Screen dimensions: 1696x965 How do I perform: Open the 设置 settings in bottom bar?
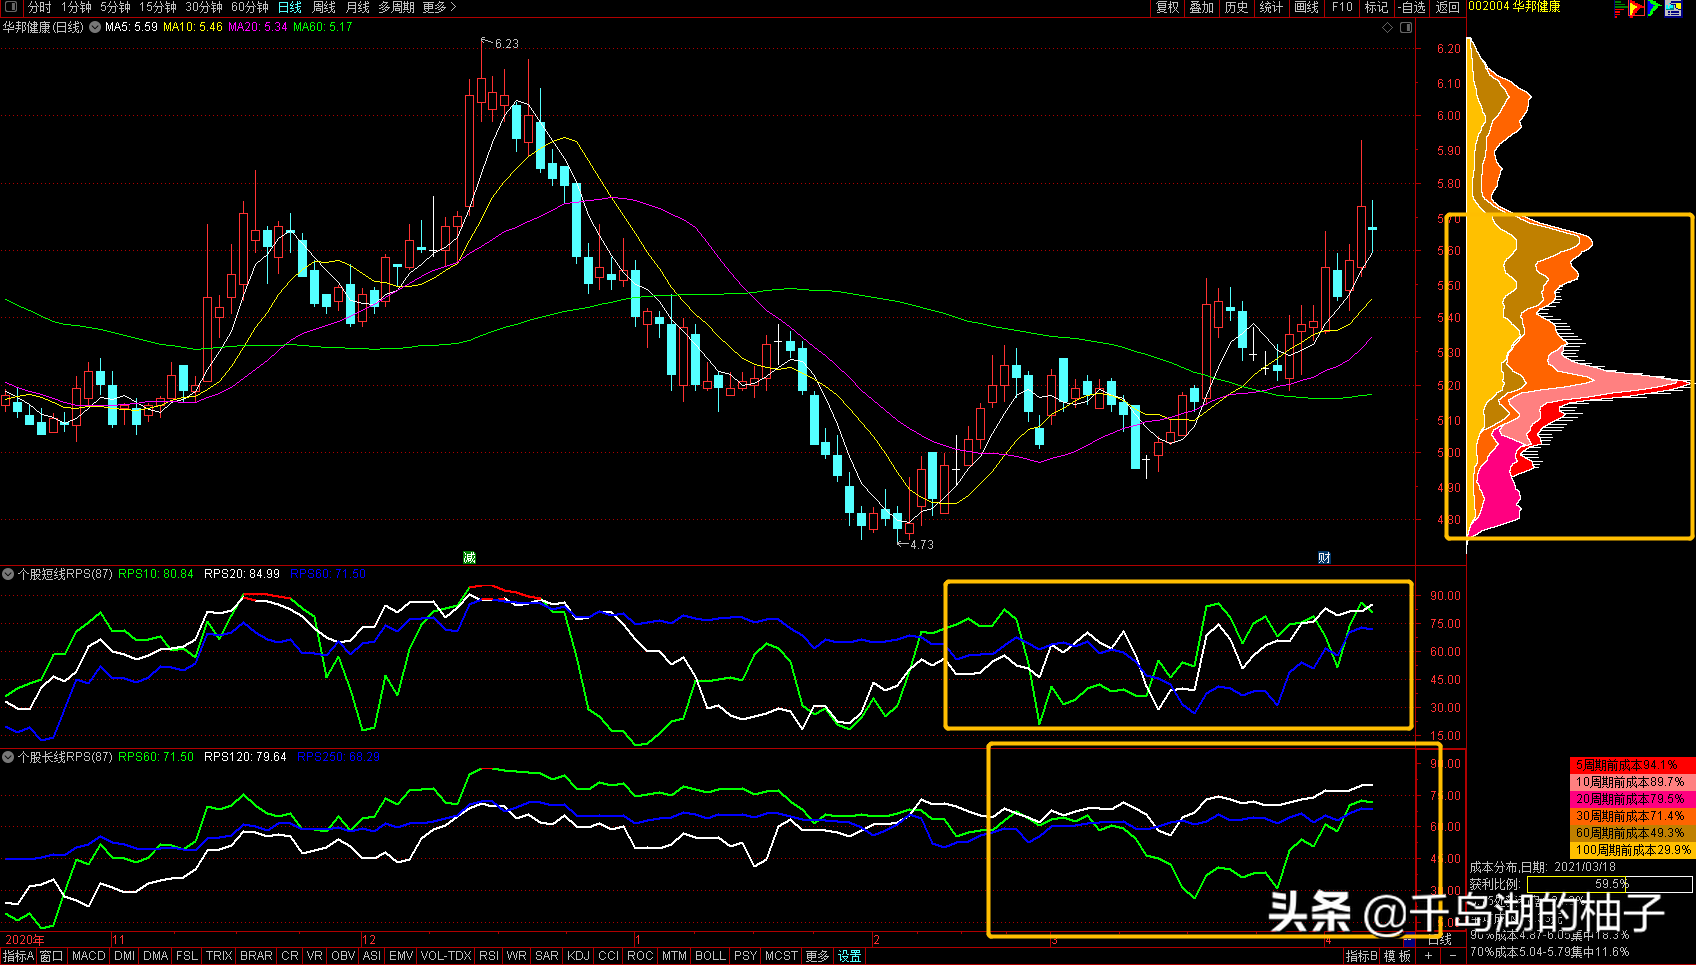click(x=849, y=956)
